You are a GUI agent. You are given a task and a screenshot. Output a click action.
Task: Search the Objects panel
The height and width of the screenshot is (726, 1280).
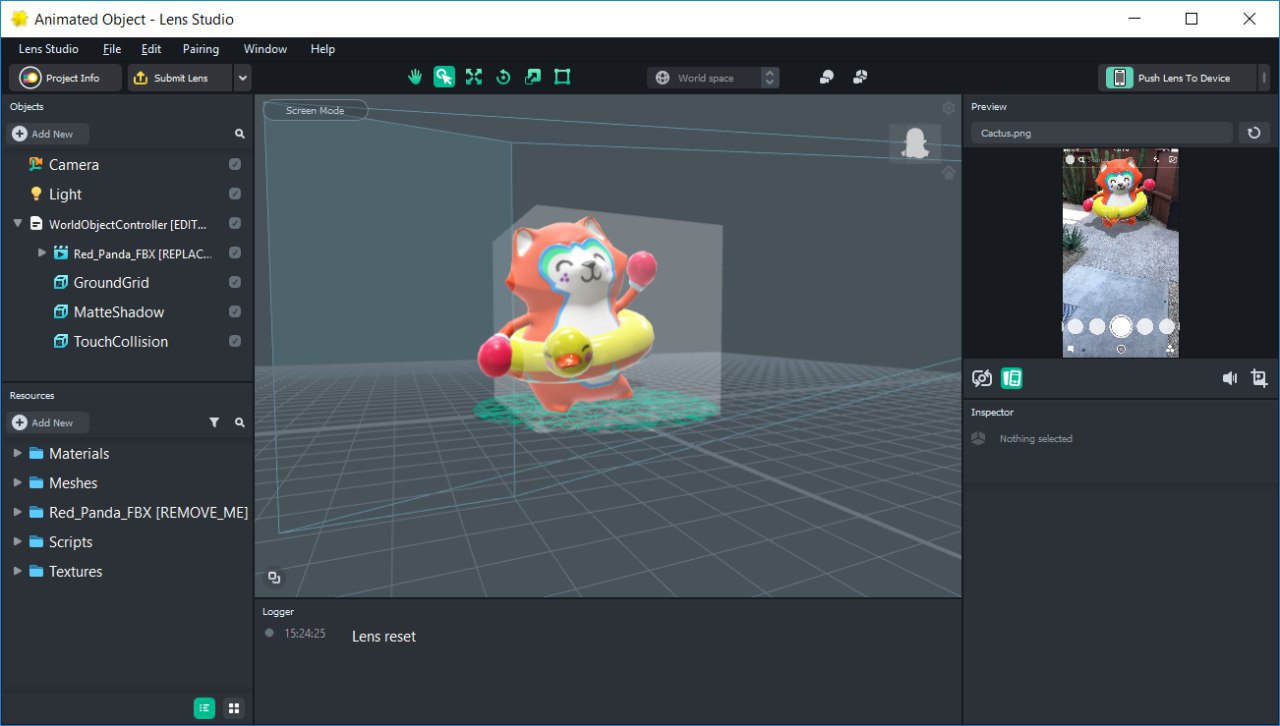[240, 134]
